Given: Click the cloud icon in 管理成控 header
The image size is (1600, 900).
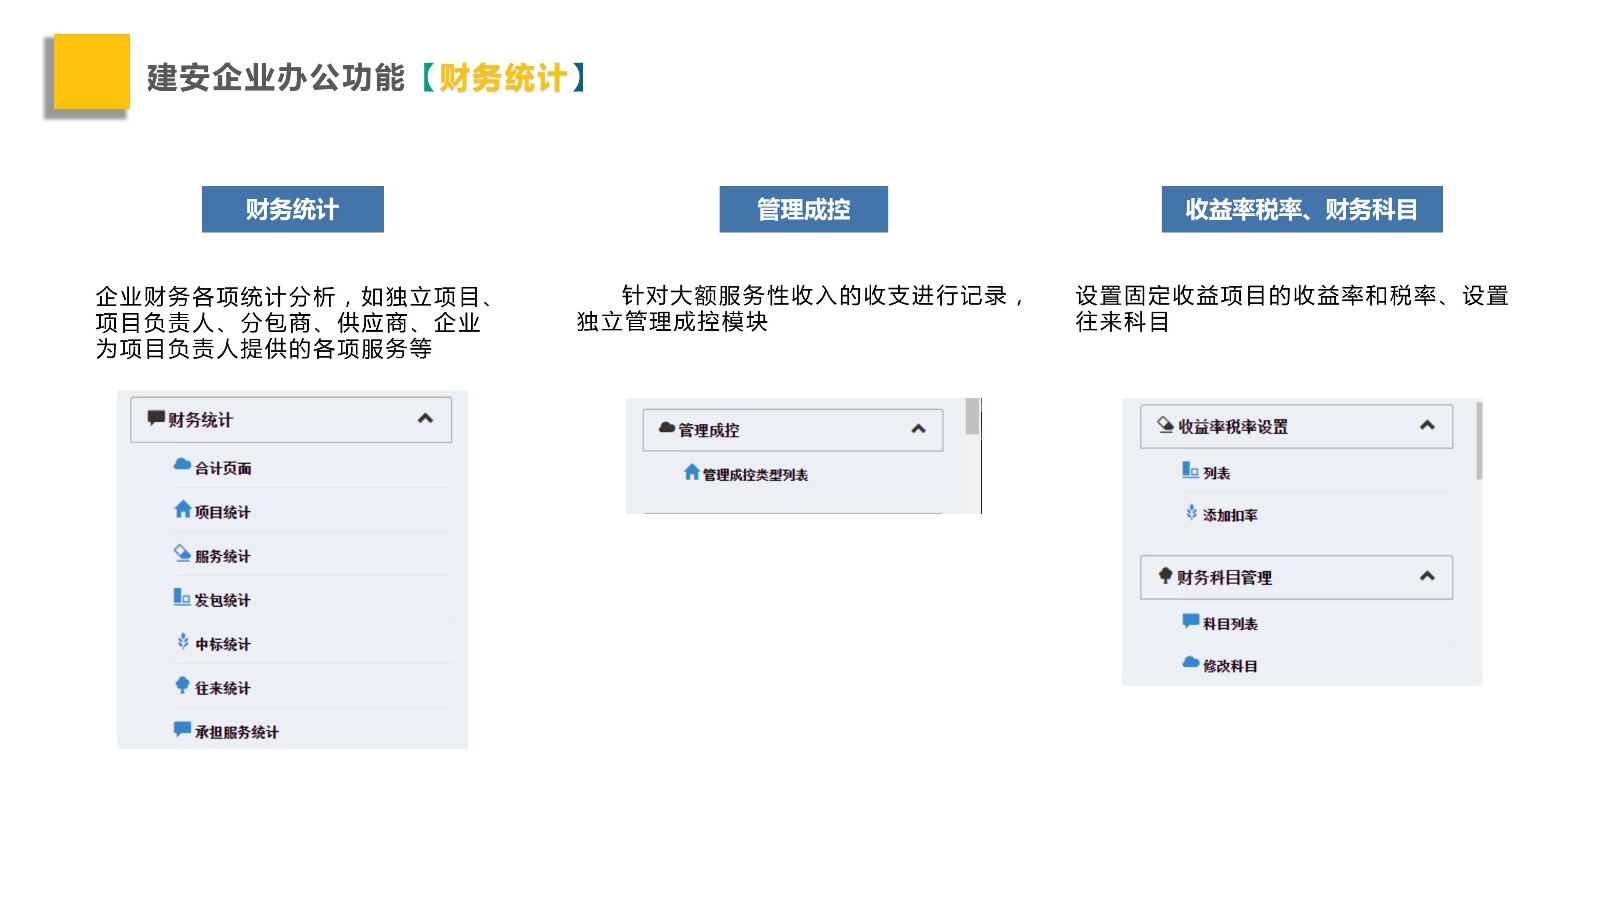Looking at the screenshot, I should 667,428.
